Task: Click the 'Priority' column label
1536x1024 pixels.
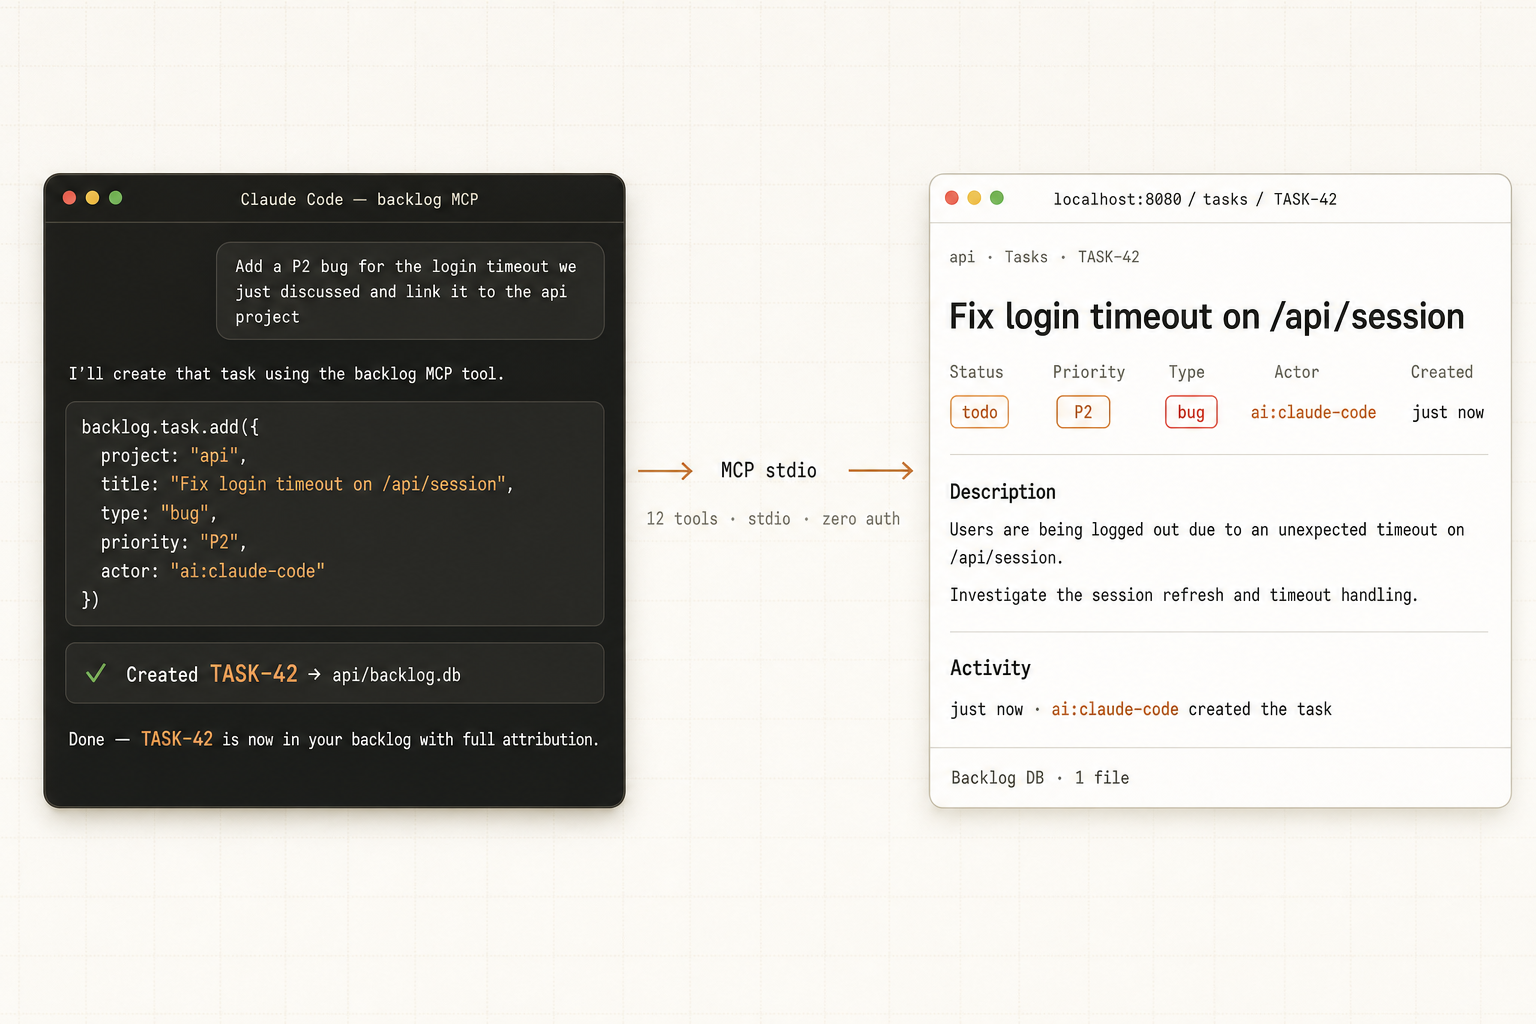Action: click(1089, 372)
